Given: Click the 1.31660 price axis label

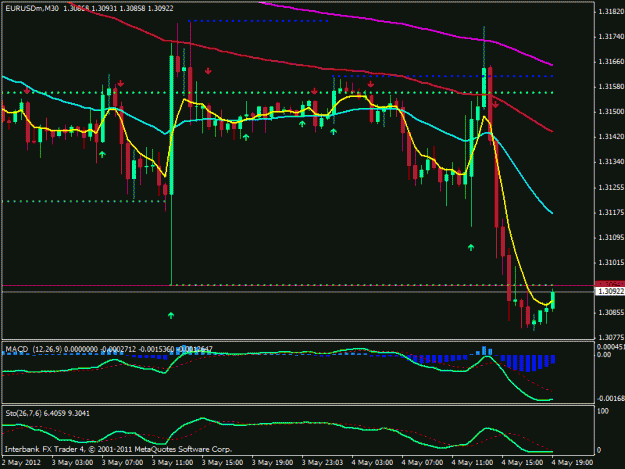Looking at the screenshot, I should pyautogui.click(x=611, y=62).
